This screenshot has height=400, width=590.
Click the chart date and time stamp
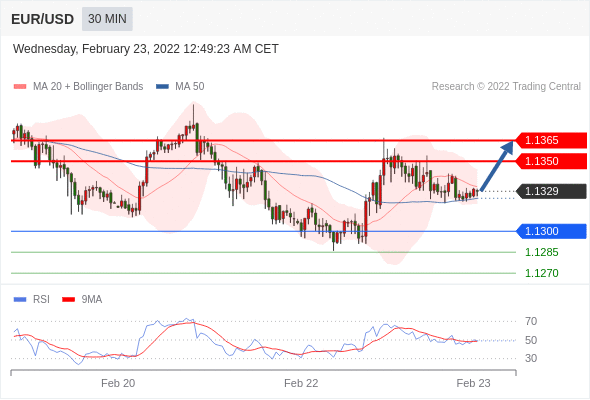[x=146, y=49]
